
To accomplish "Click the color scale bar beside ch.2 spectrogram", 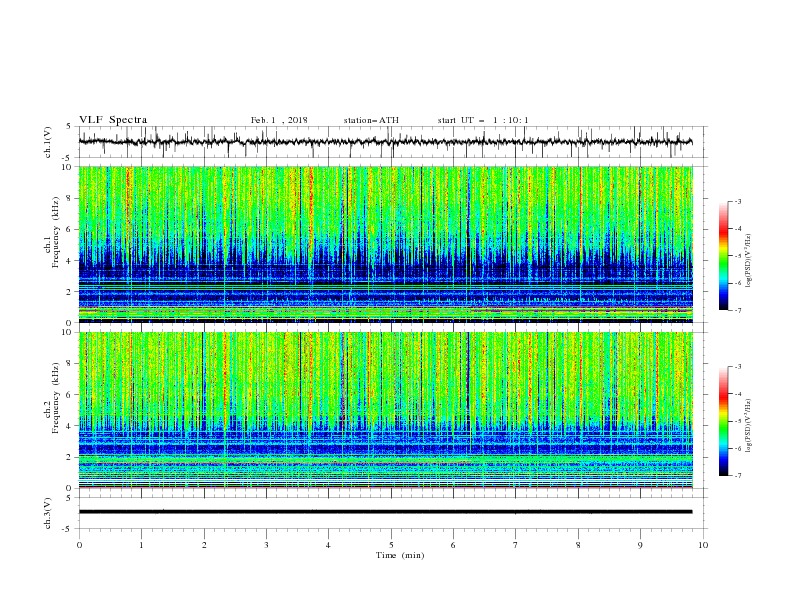I will pos(723,421).
